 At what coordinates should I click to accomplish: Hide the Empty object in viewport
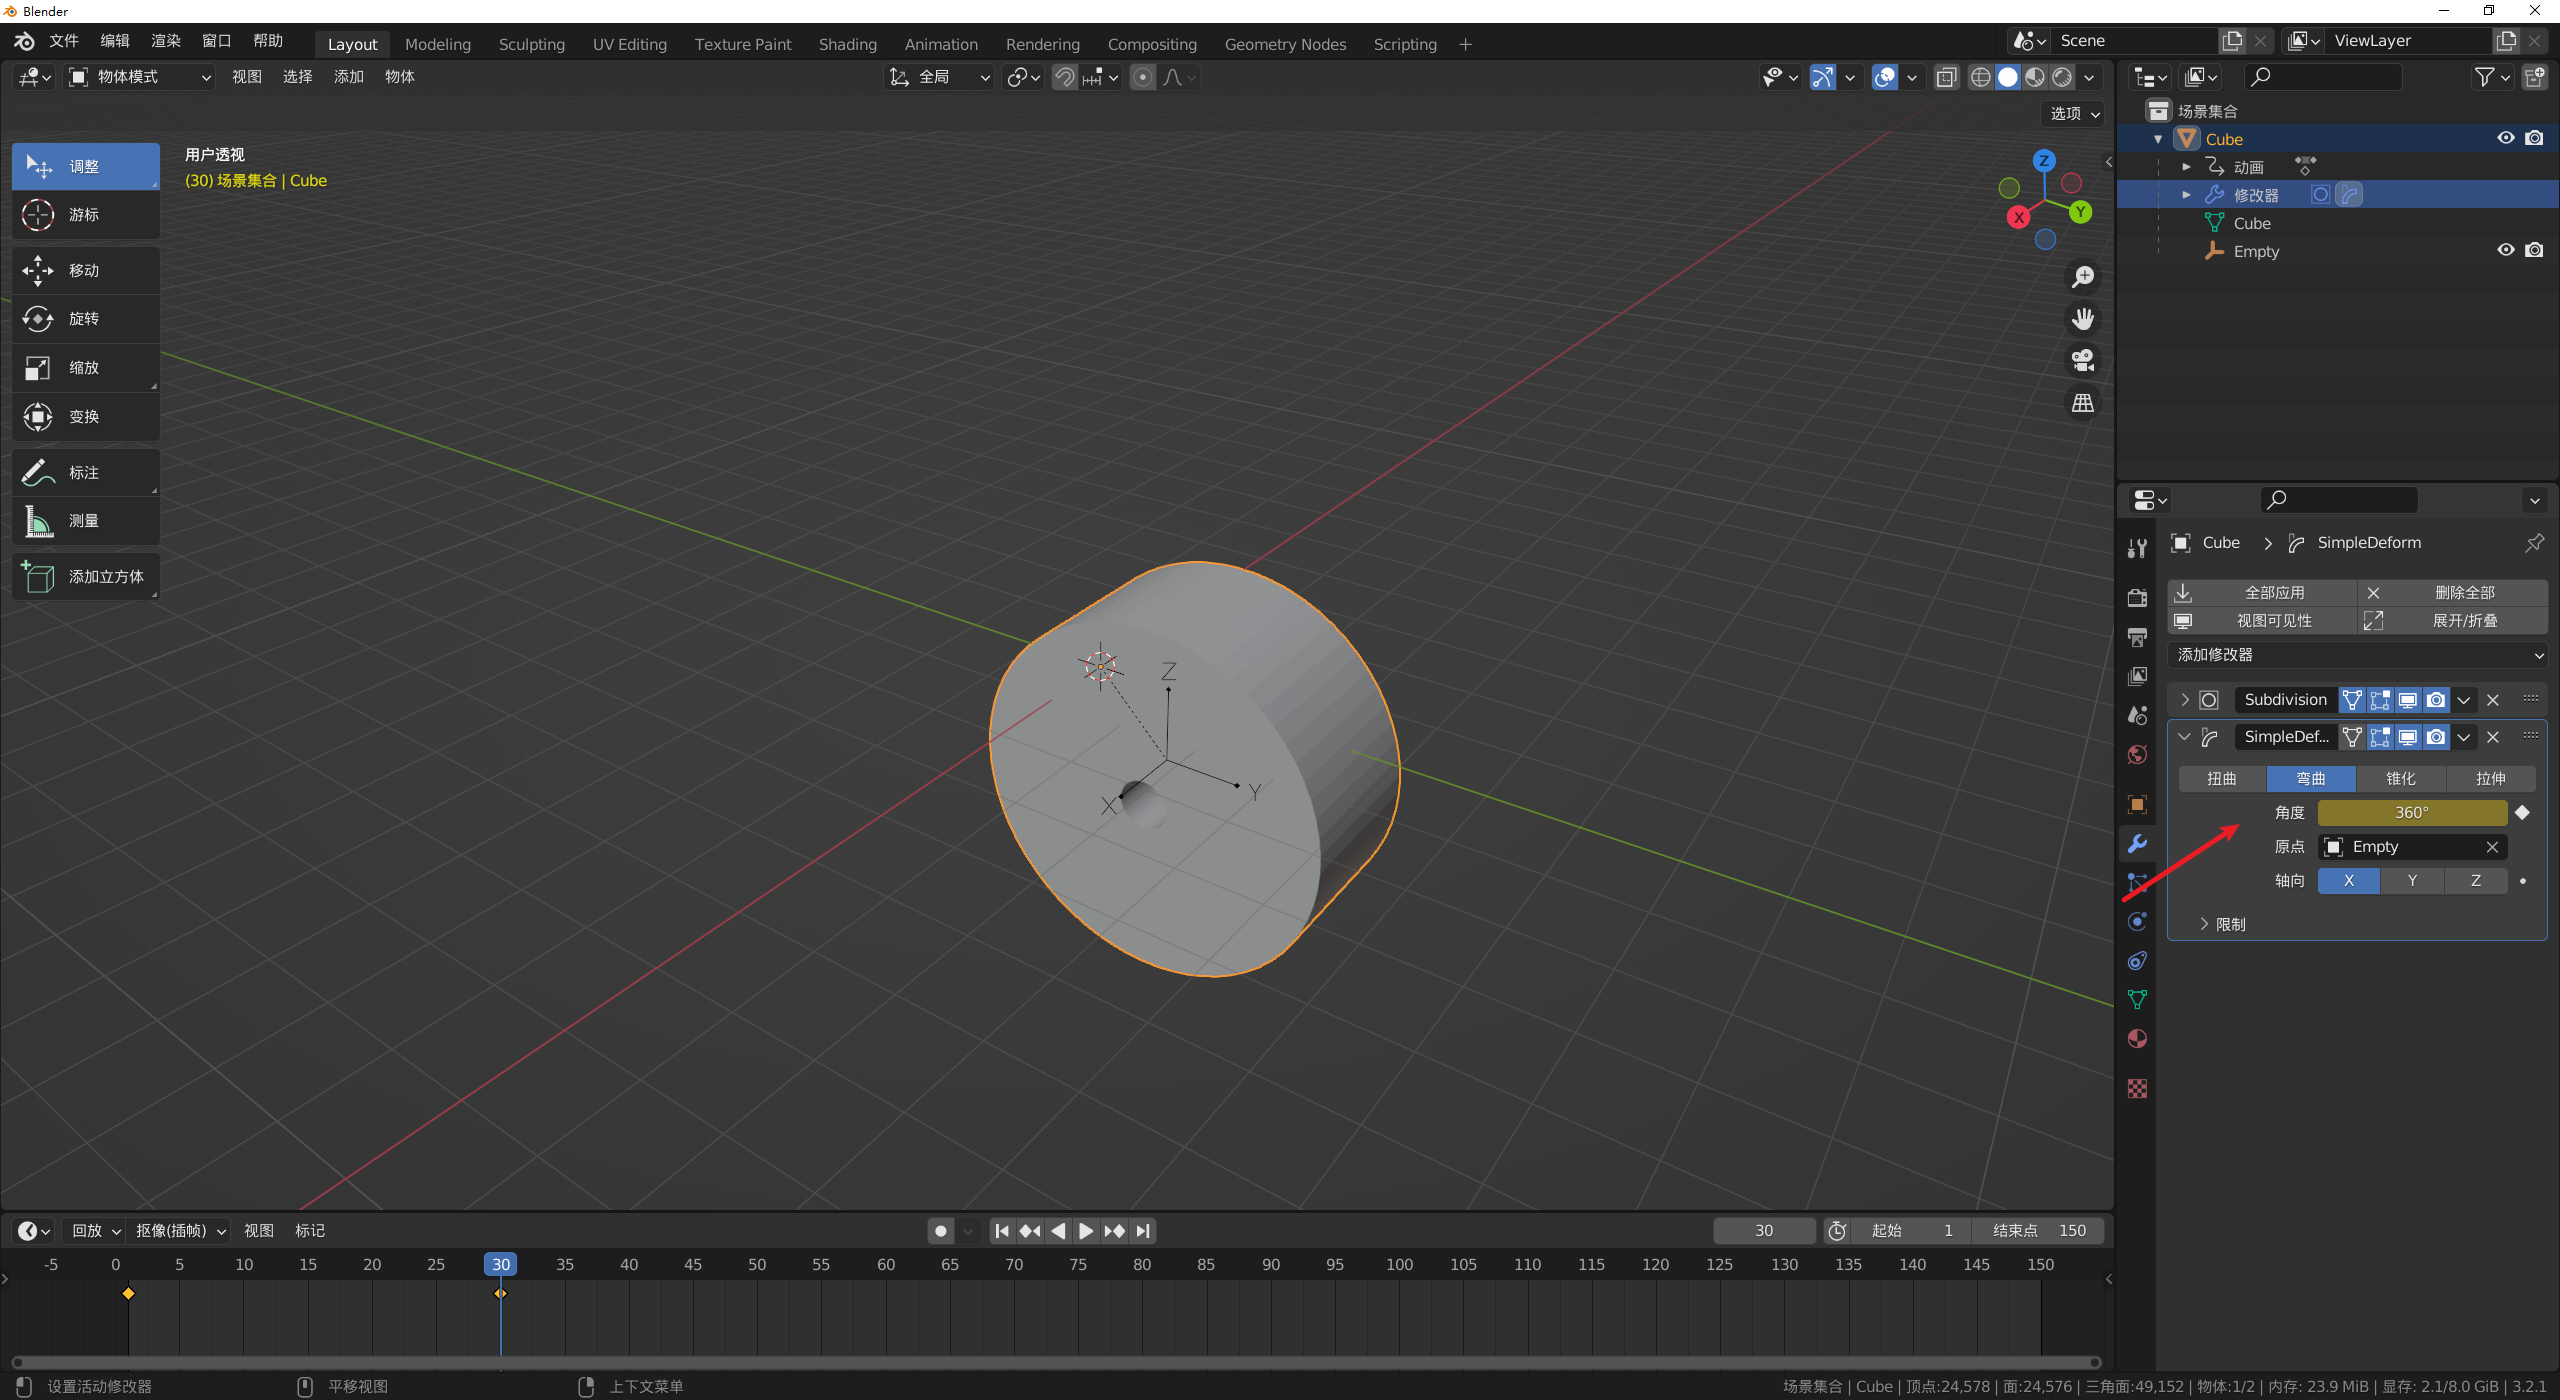[2505, 251]
